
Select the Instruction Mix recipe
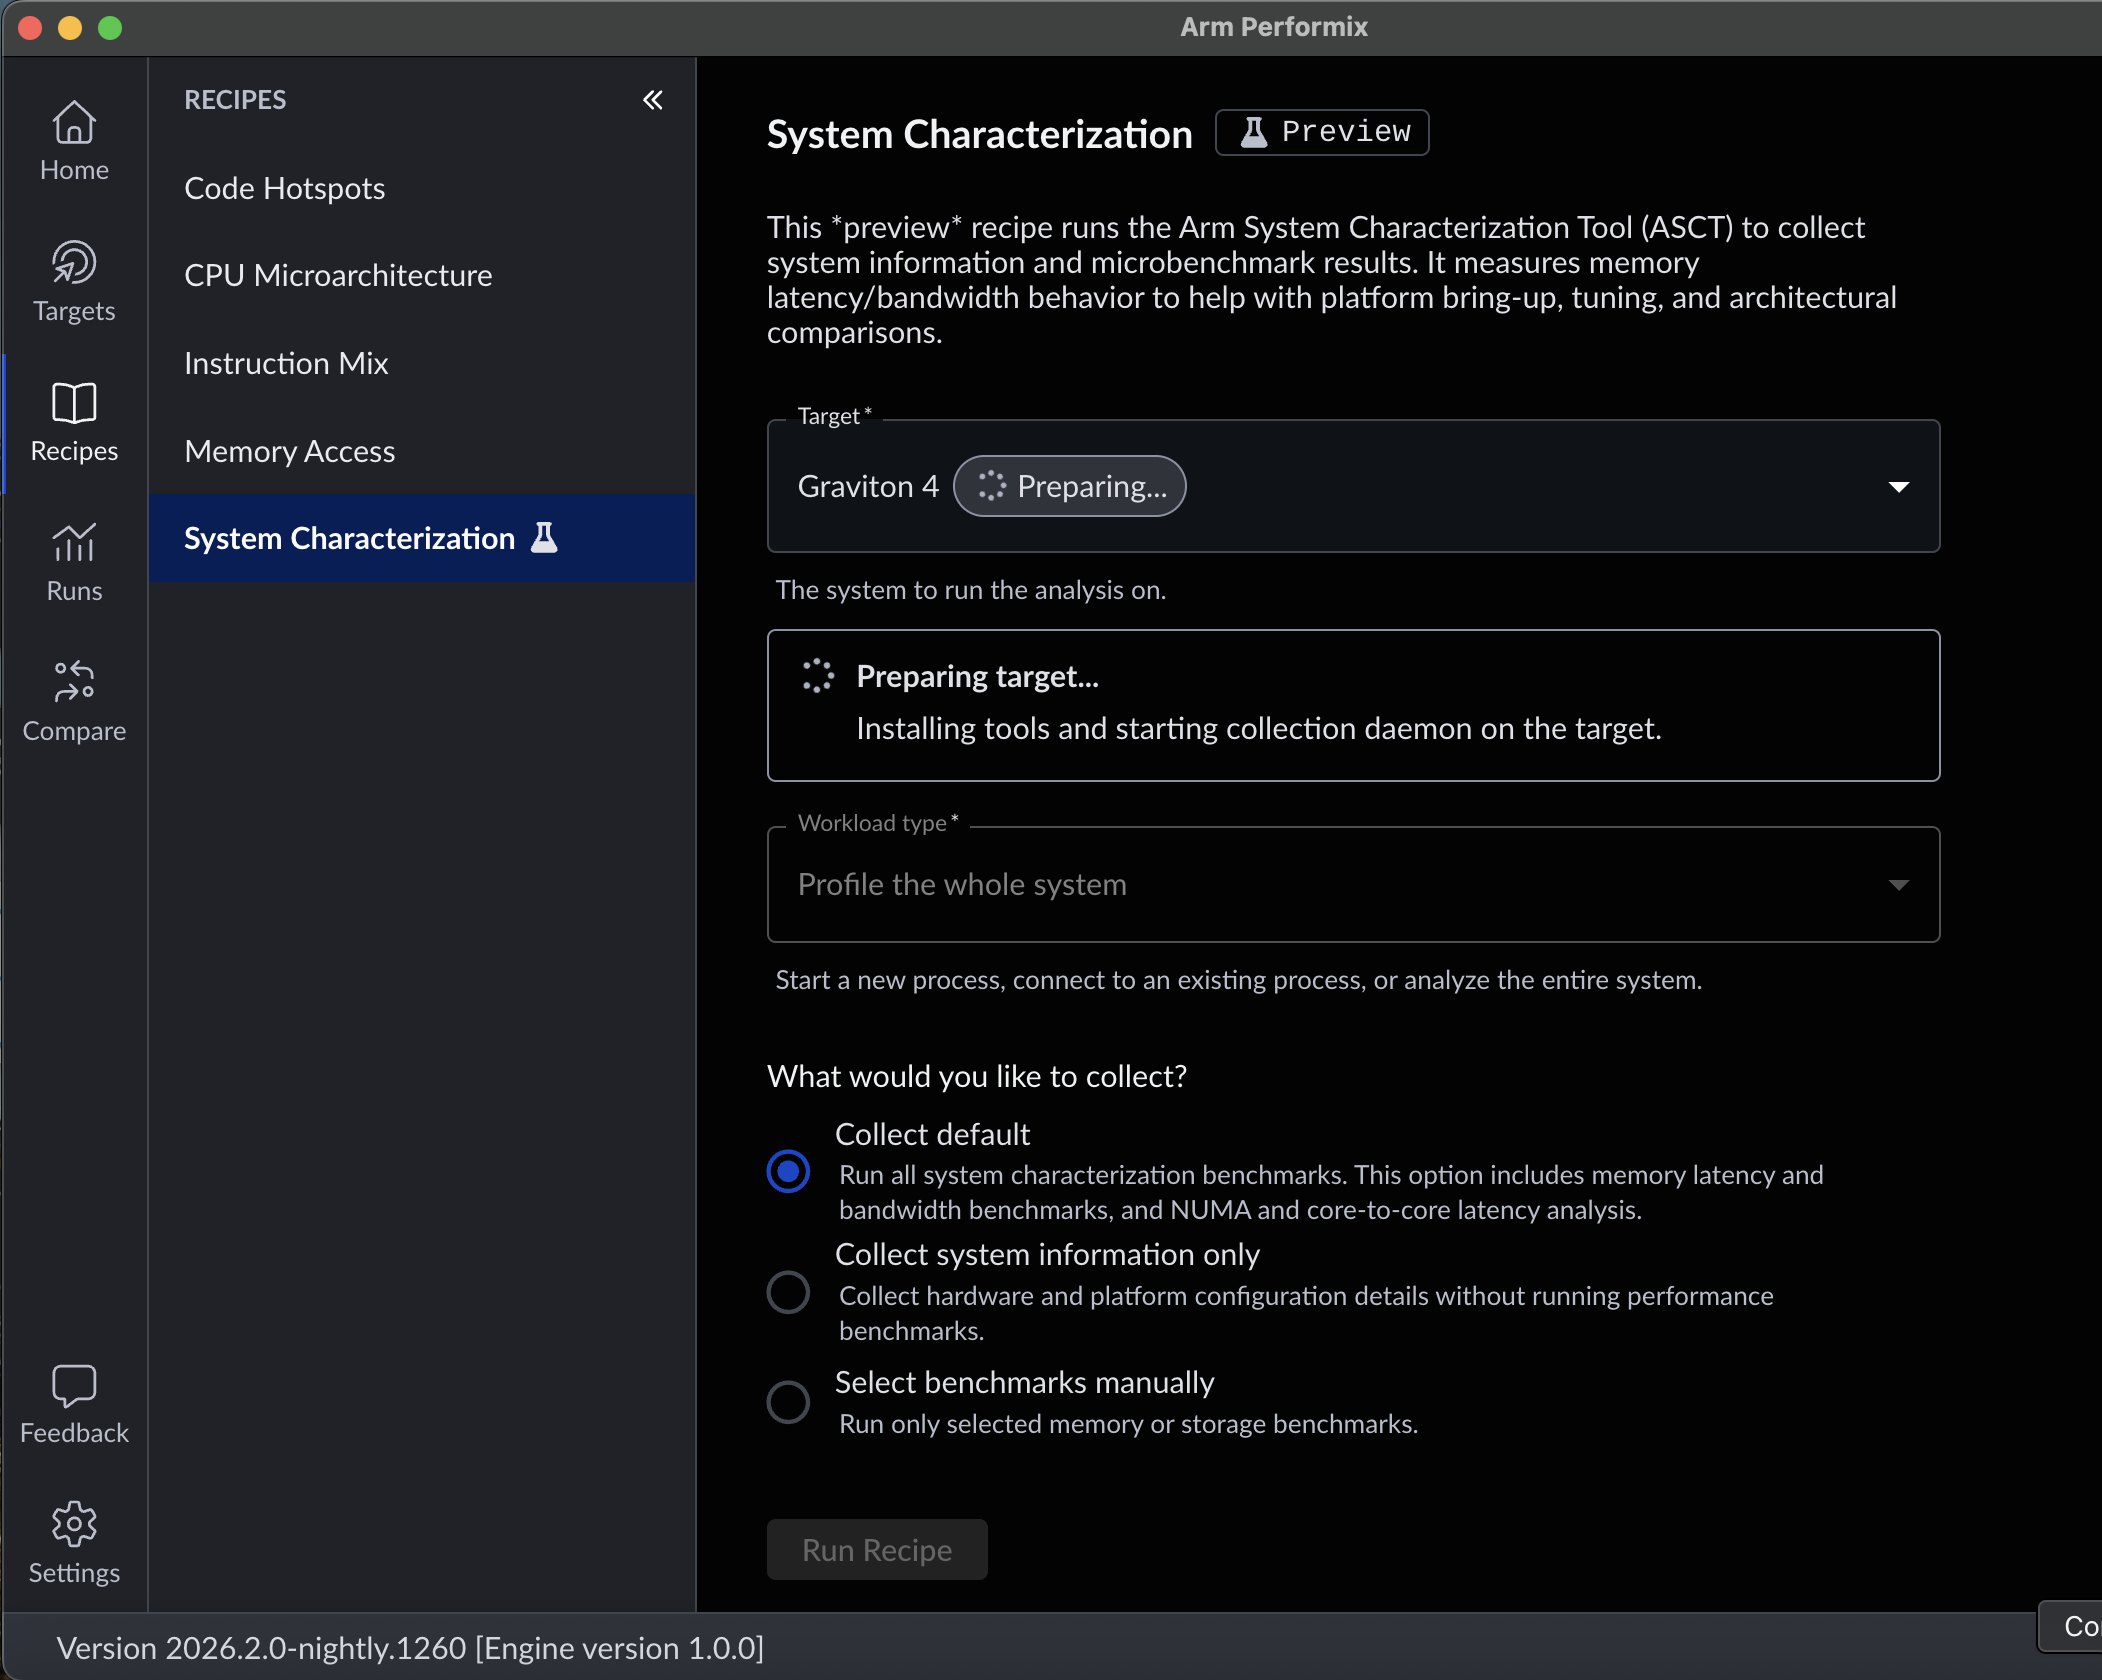422,363
